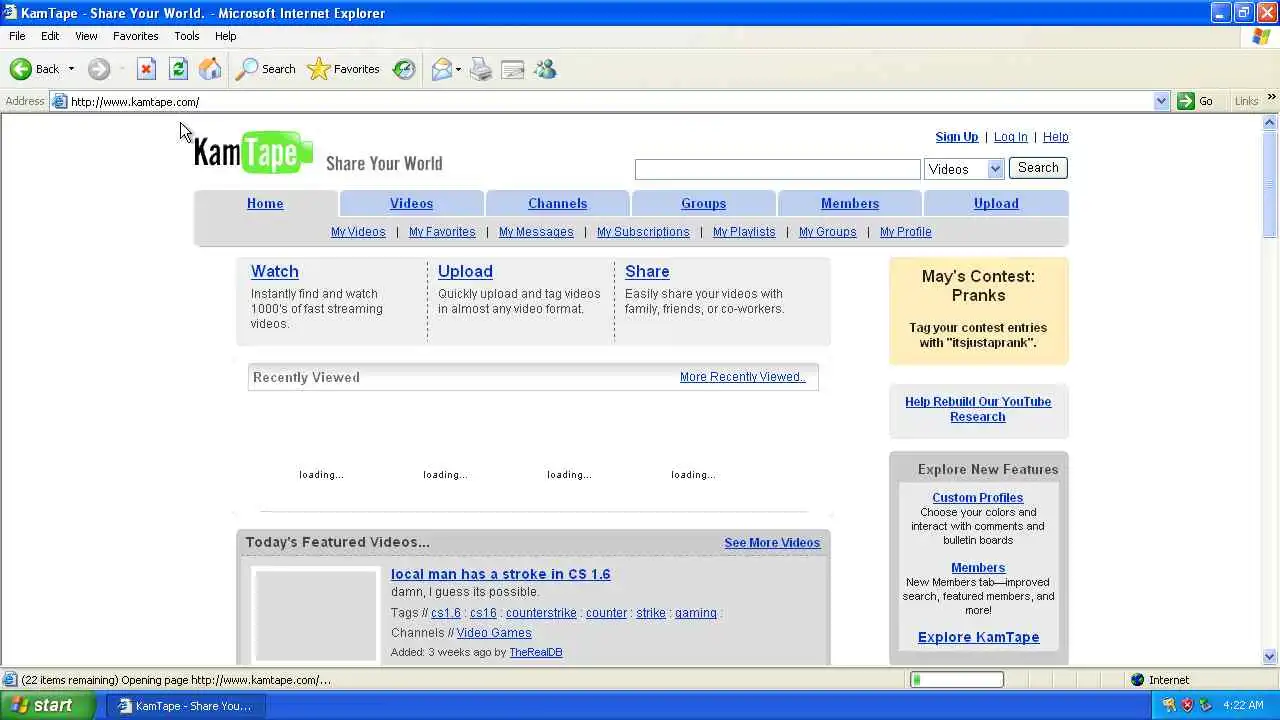
Task: Click the Sign Up link
Action: coord(956,137)
